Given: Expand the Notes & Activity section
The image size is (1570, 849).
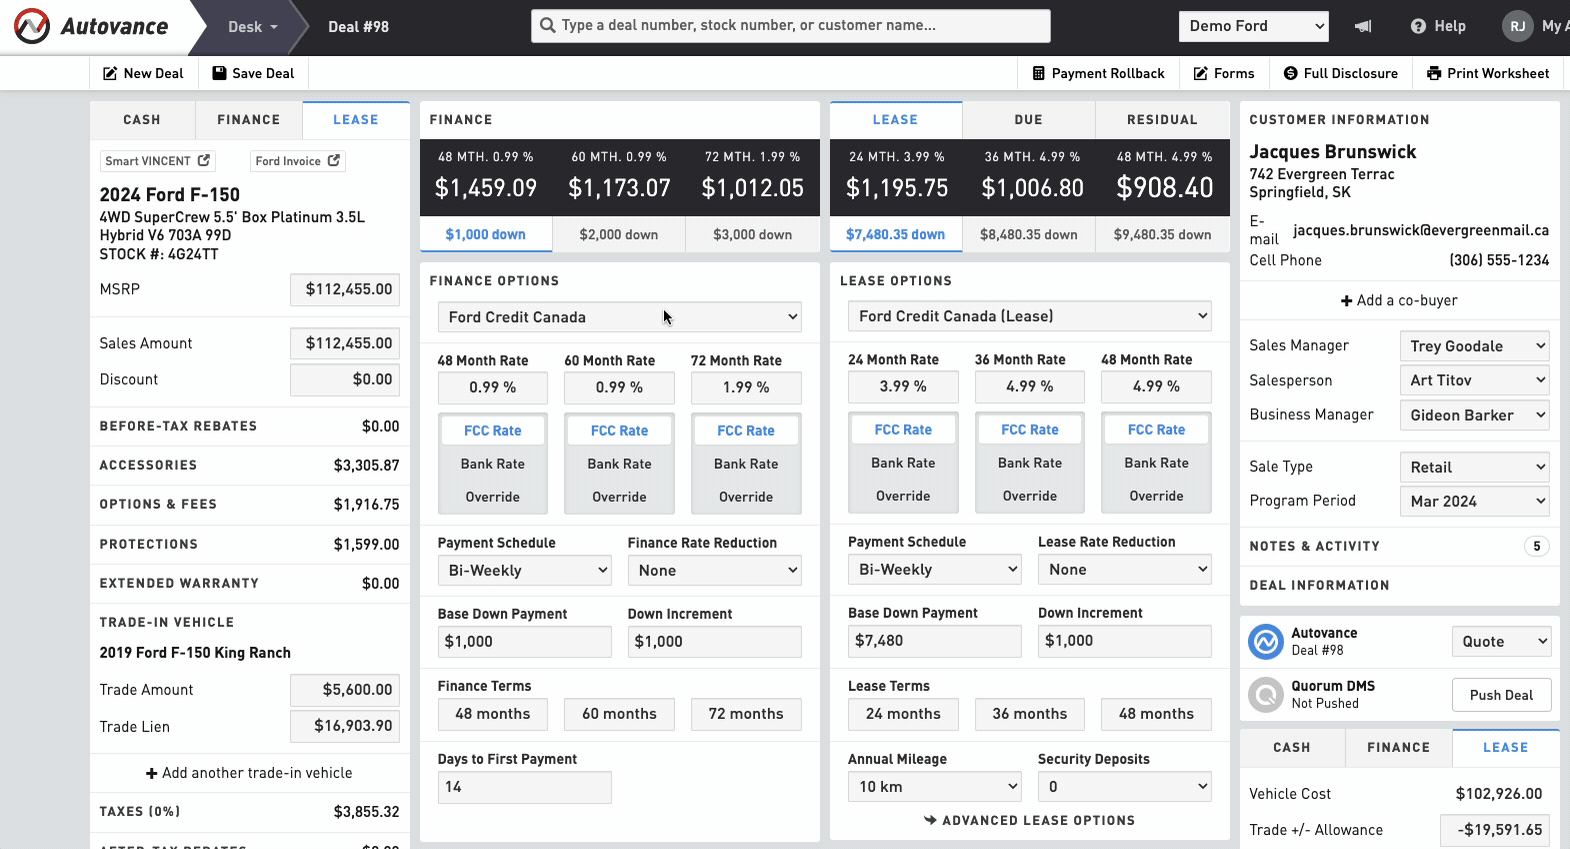Looking at the screenshot, I should (1399, 546).
